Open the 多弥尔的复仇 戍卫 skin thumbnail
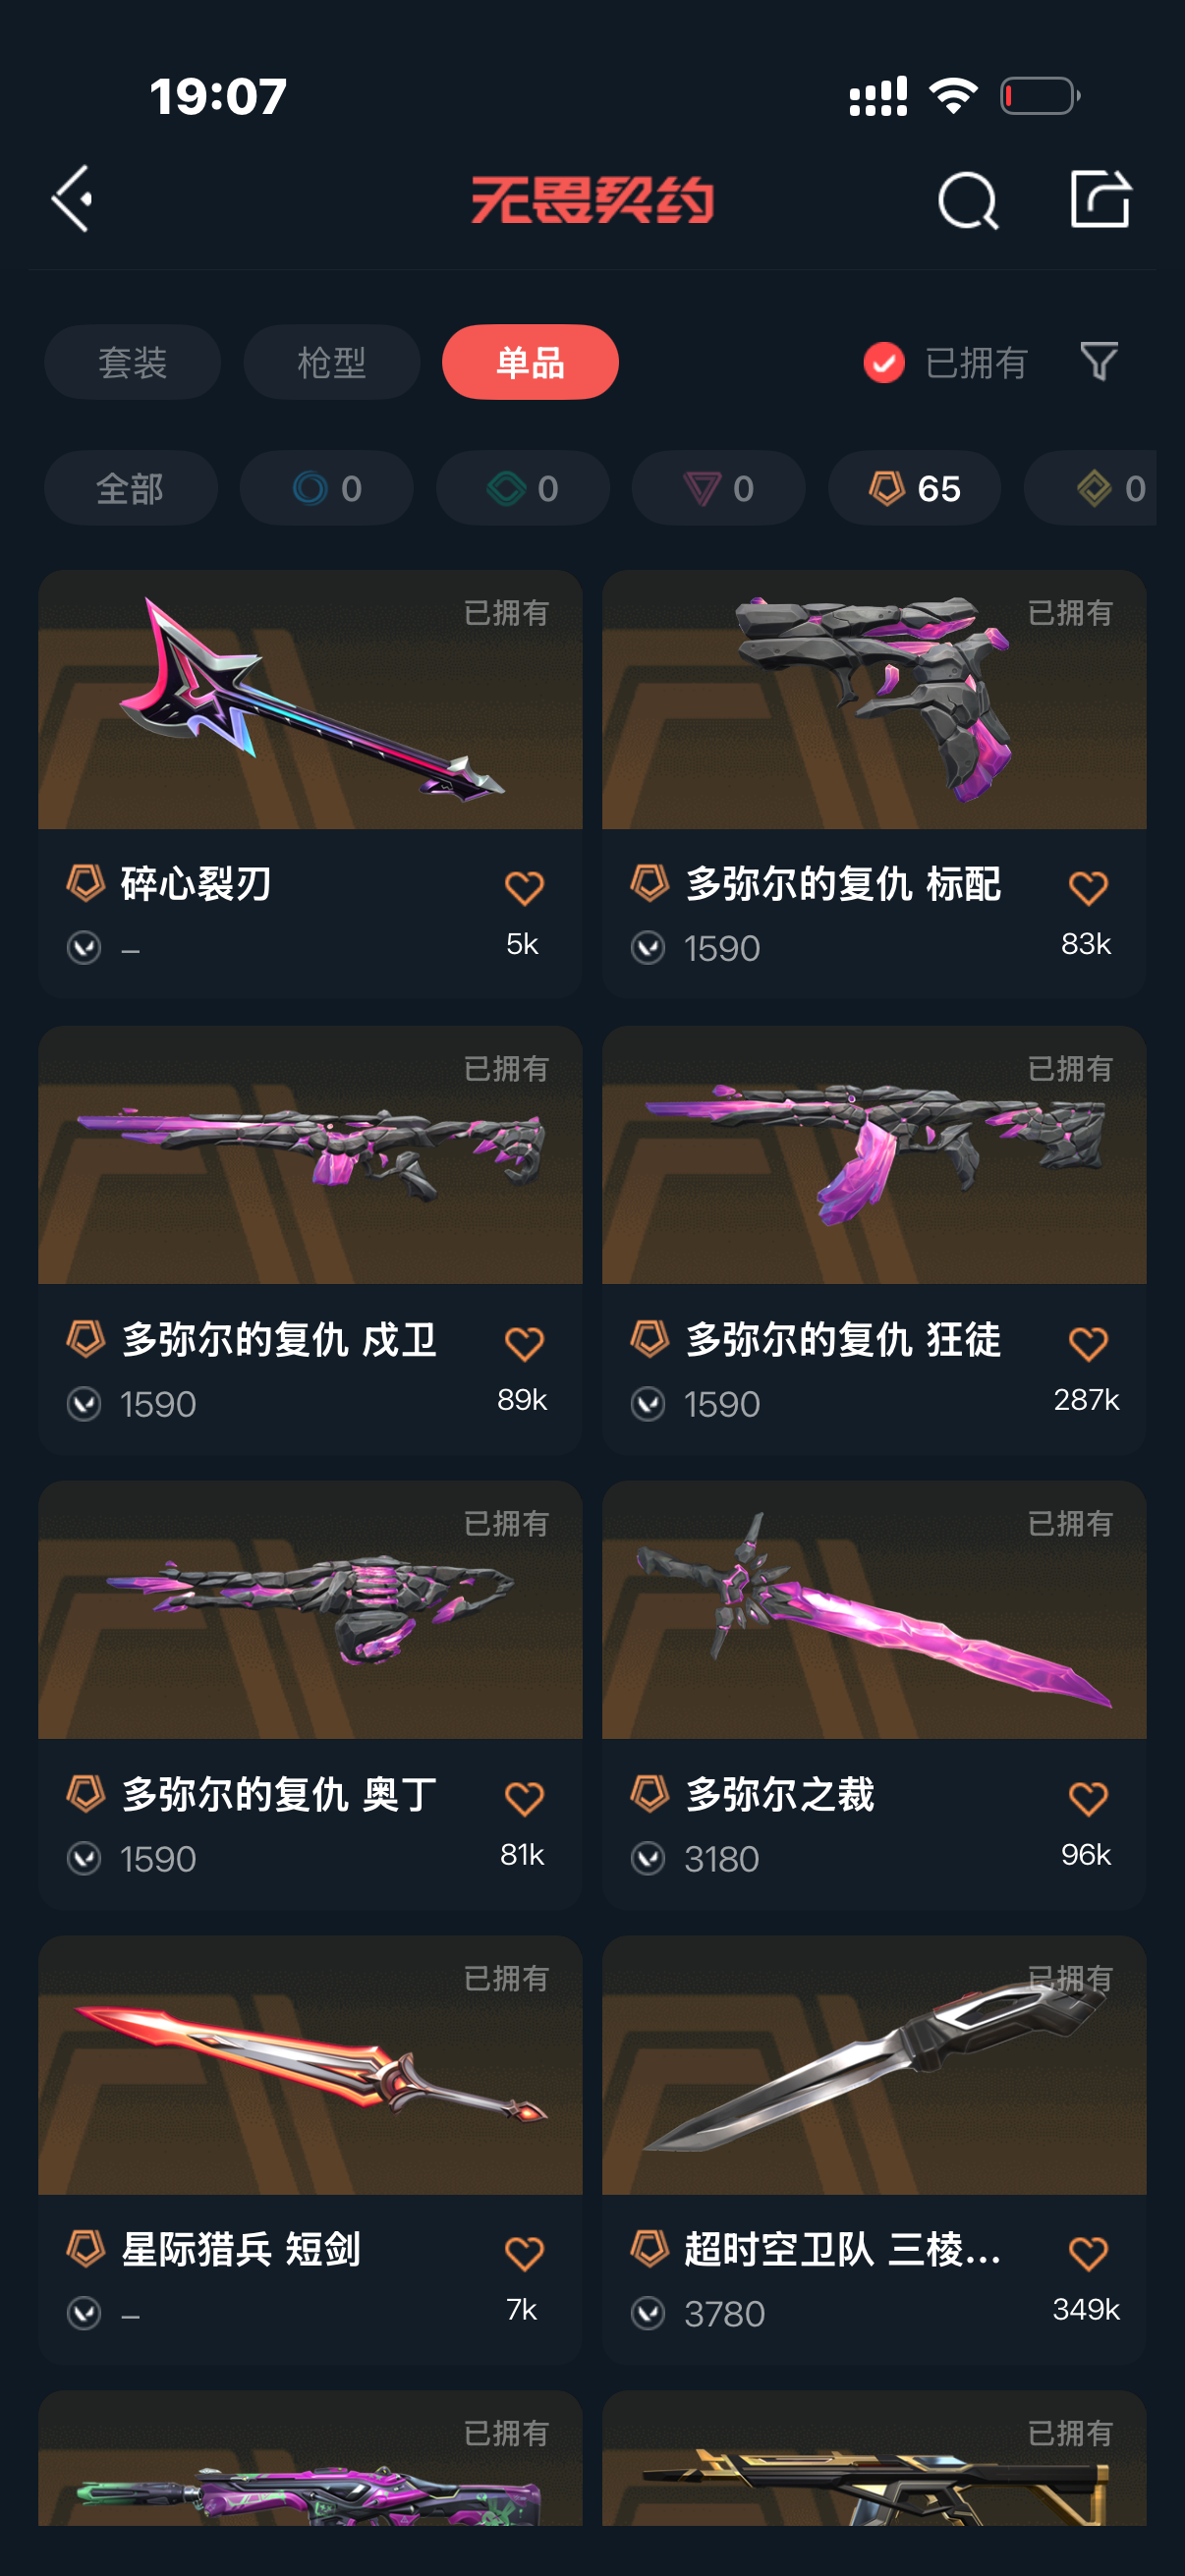Viewport: 1185px width, 2576px height. [310, 1155]
